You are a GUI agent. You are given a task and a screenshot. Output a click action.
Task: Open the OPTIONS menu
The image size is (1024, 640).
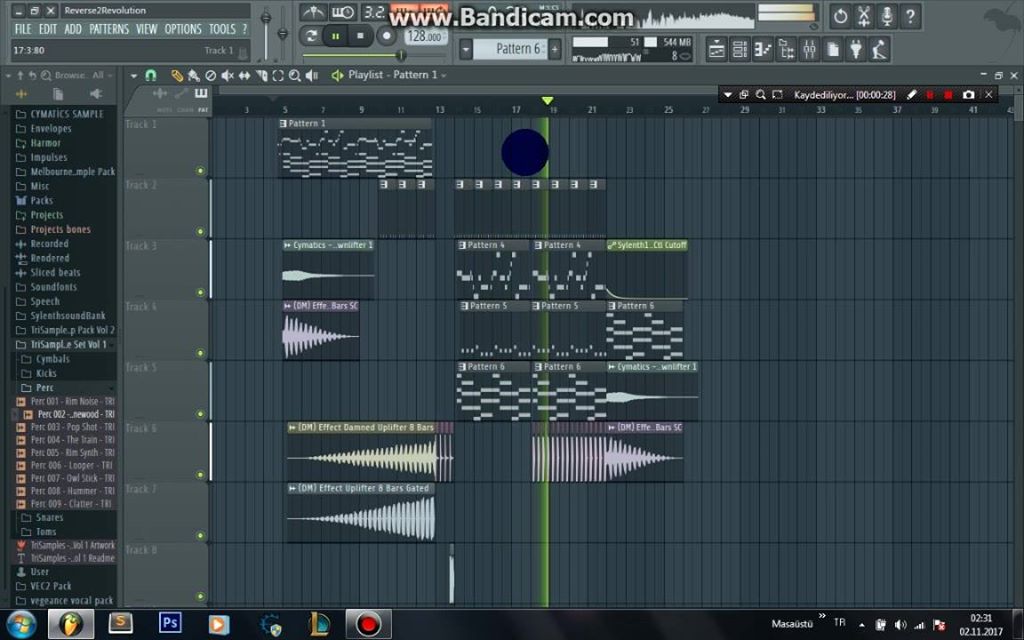point(183,29)
